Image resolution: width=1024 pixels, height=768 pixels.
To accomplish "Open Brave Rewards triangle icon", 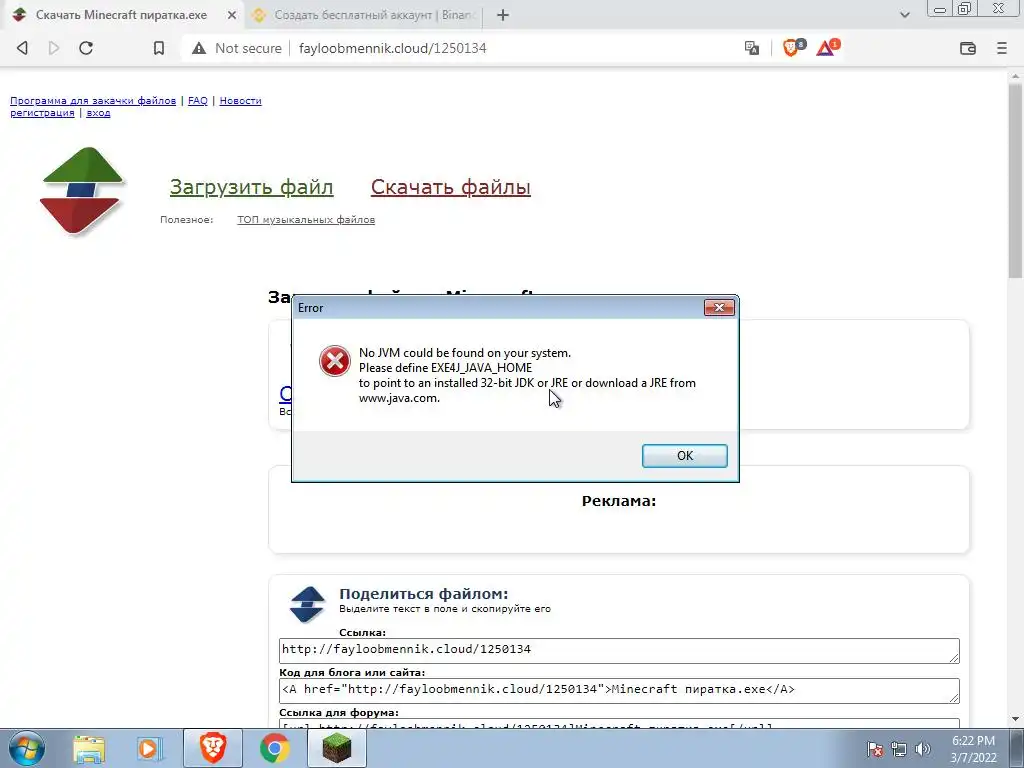I will (x=827, y=47).
